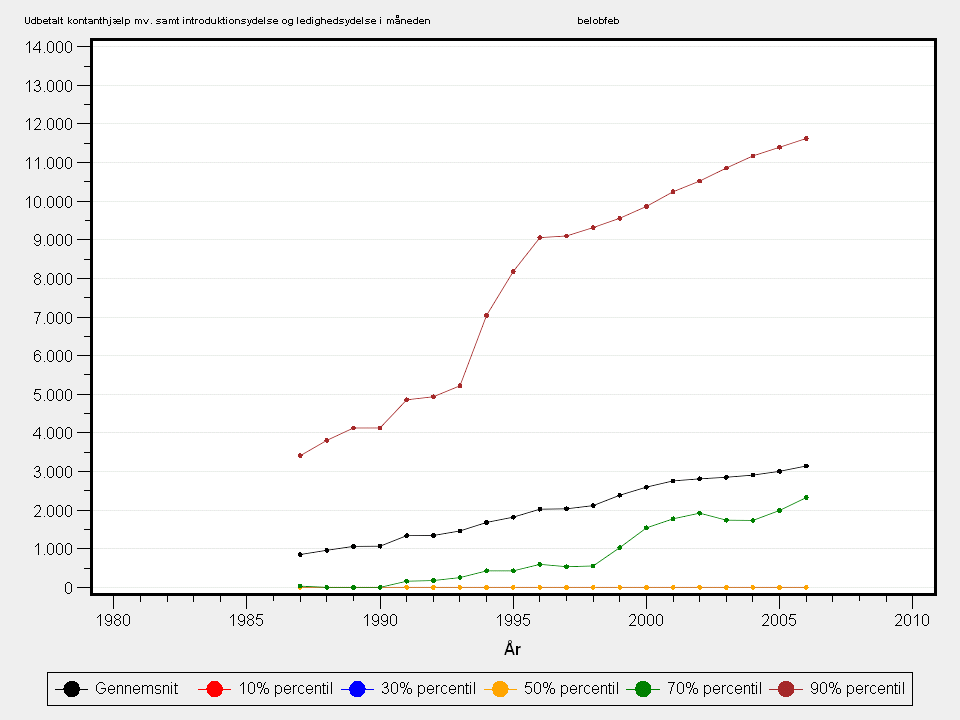Screen dimensions: 960x720
Task: Click the chart title starting "Udbetalt kontanthjælp"
Action: tap(227, 20)
